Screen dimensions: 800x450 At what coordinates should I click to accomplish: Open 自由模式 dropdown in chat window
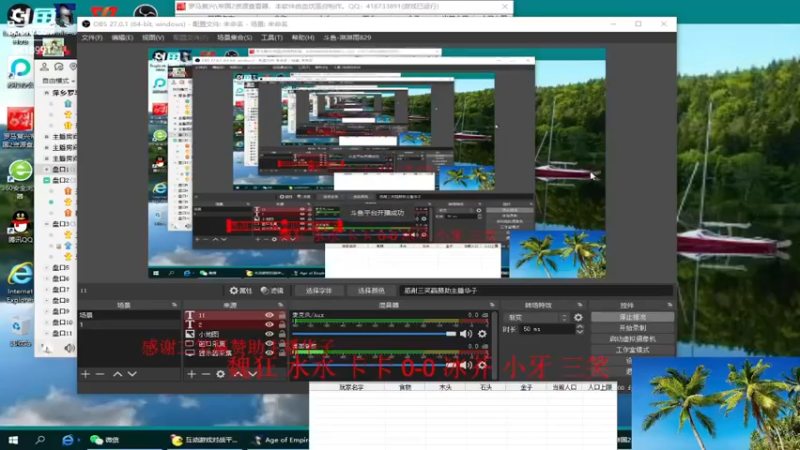click(58, 81)
